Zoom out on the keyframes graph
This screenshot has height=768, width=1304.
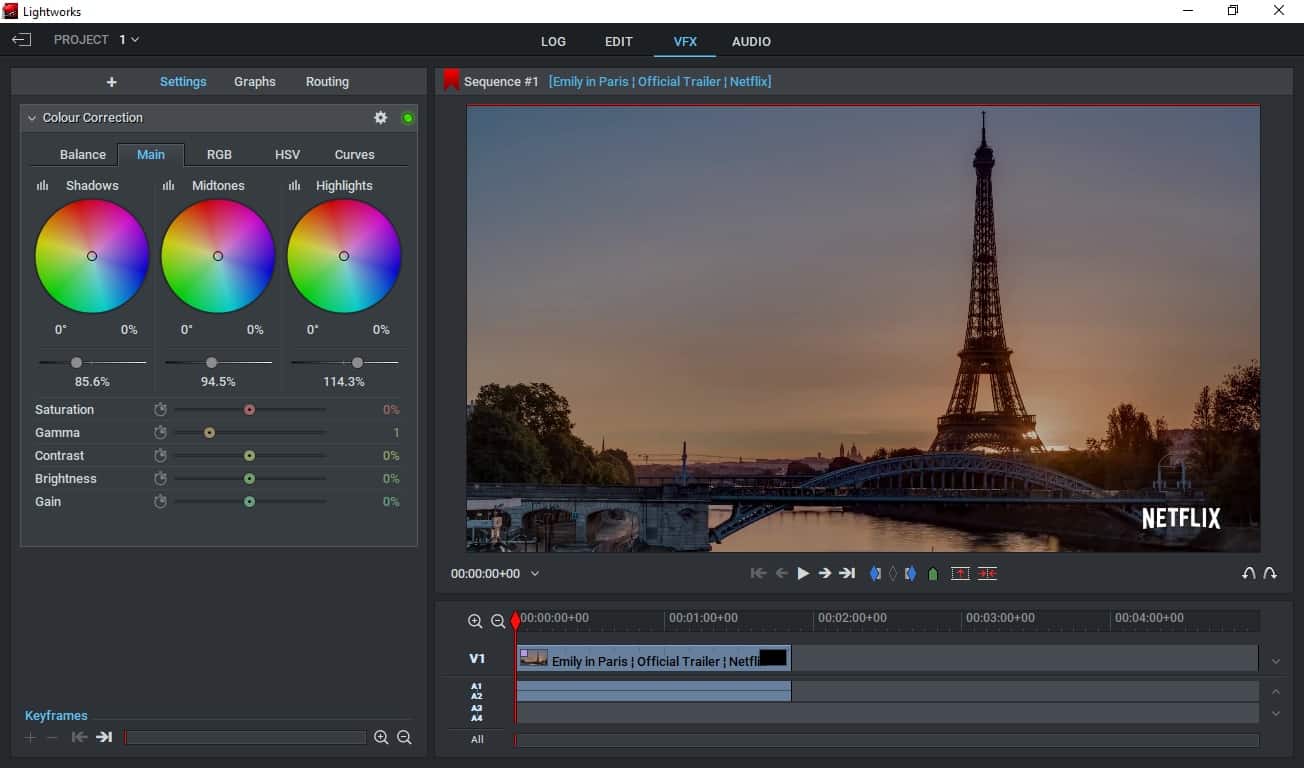coord(404,737)
